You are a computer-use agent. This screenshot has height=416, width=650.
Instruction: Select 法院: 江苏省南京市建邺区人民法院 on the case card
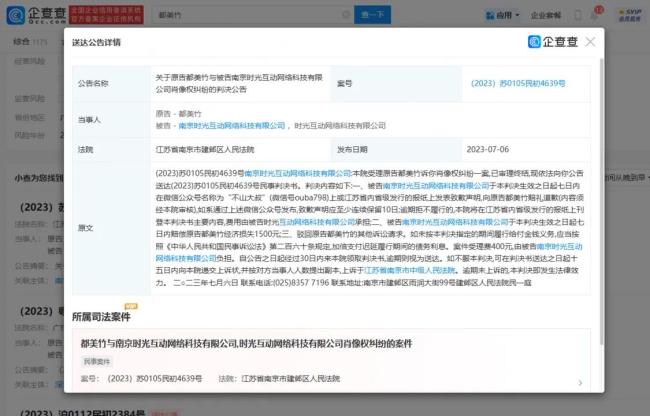(x=279, y=379)
